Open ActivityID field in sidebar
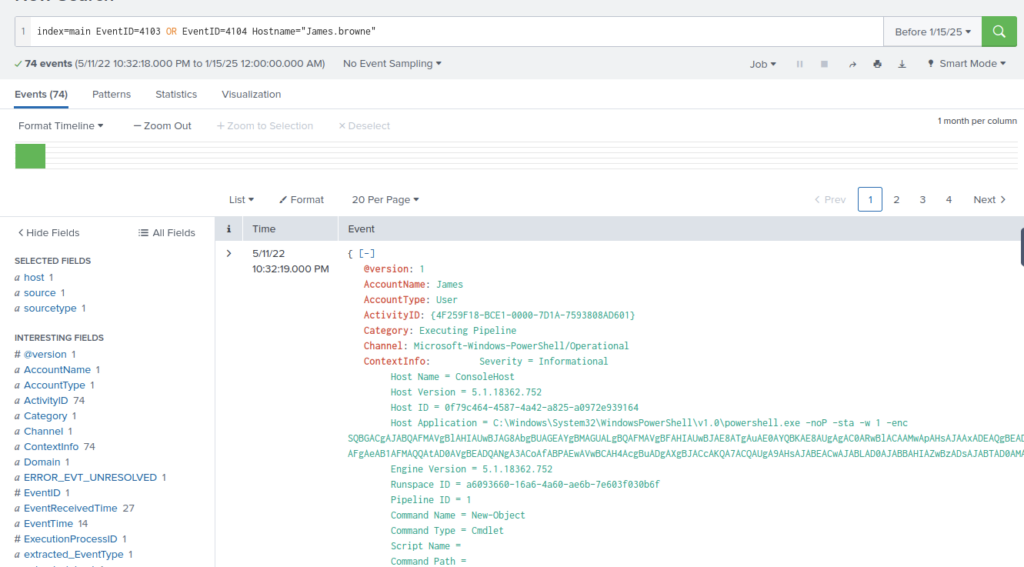Viewport: 1024px width, 567px height. click(x=46, y=400)
